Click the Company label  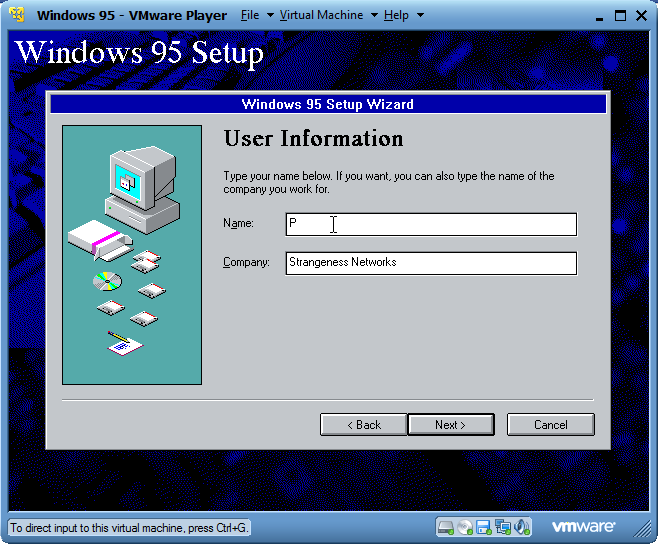246,262
